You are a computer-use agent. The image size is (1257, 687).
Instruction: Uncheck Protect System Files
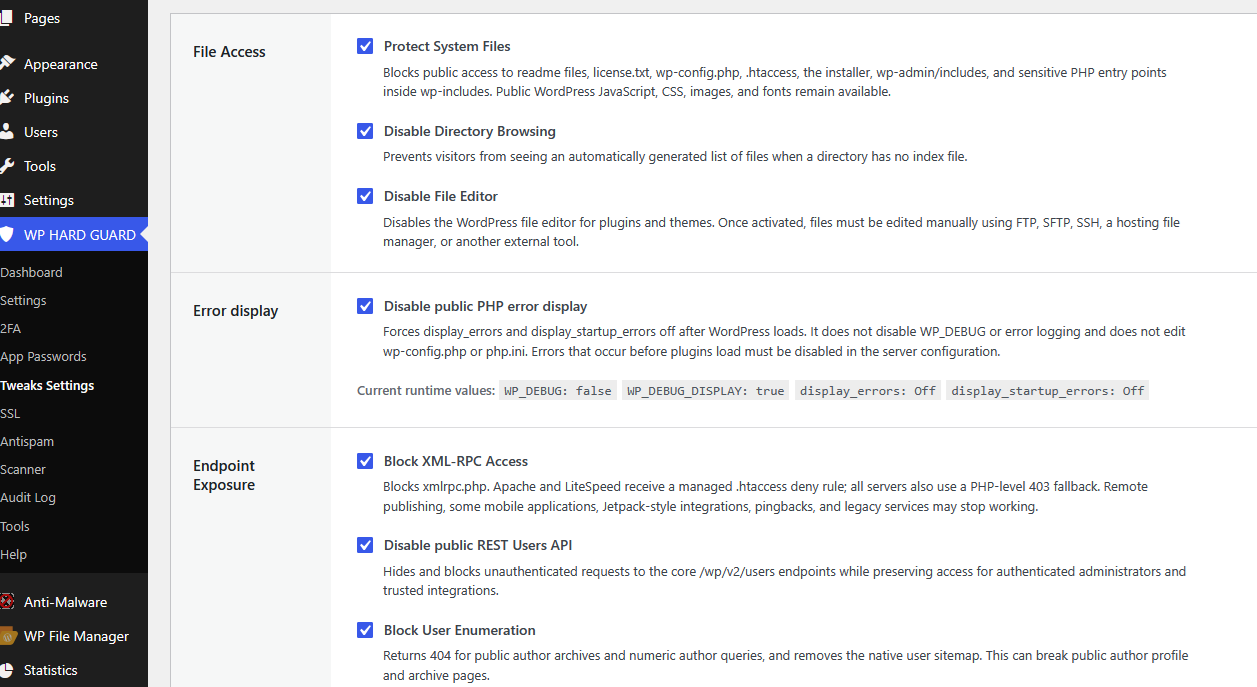pyautogui.click(x=365, y=46)
